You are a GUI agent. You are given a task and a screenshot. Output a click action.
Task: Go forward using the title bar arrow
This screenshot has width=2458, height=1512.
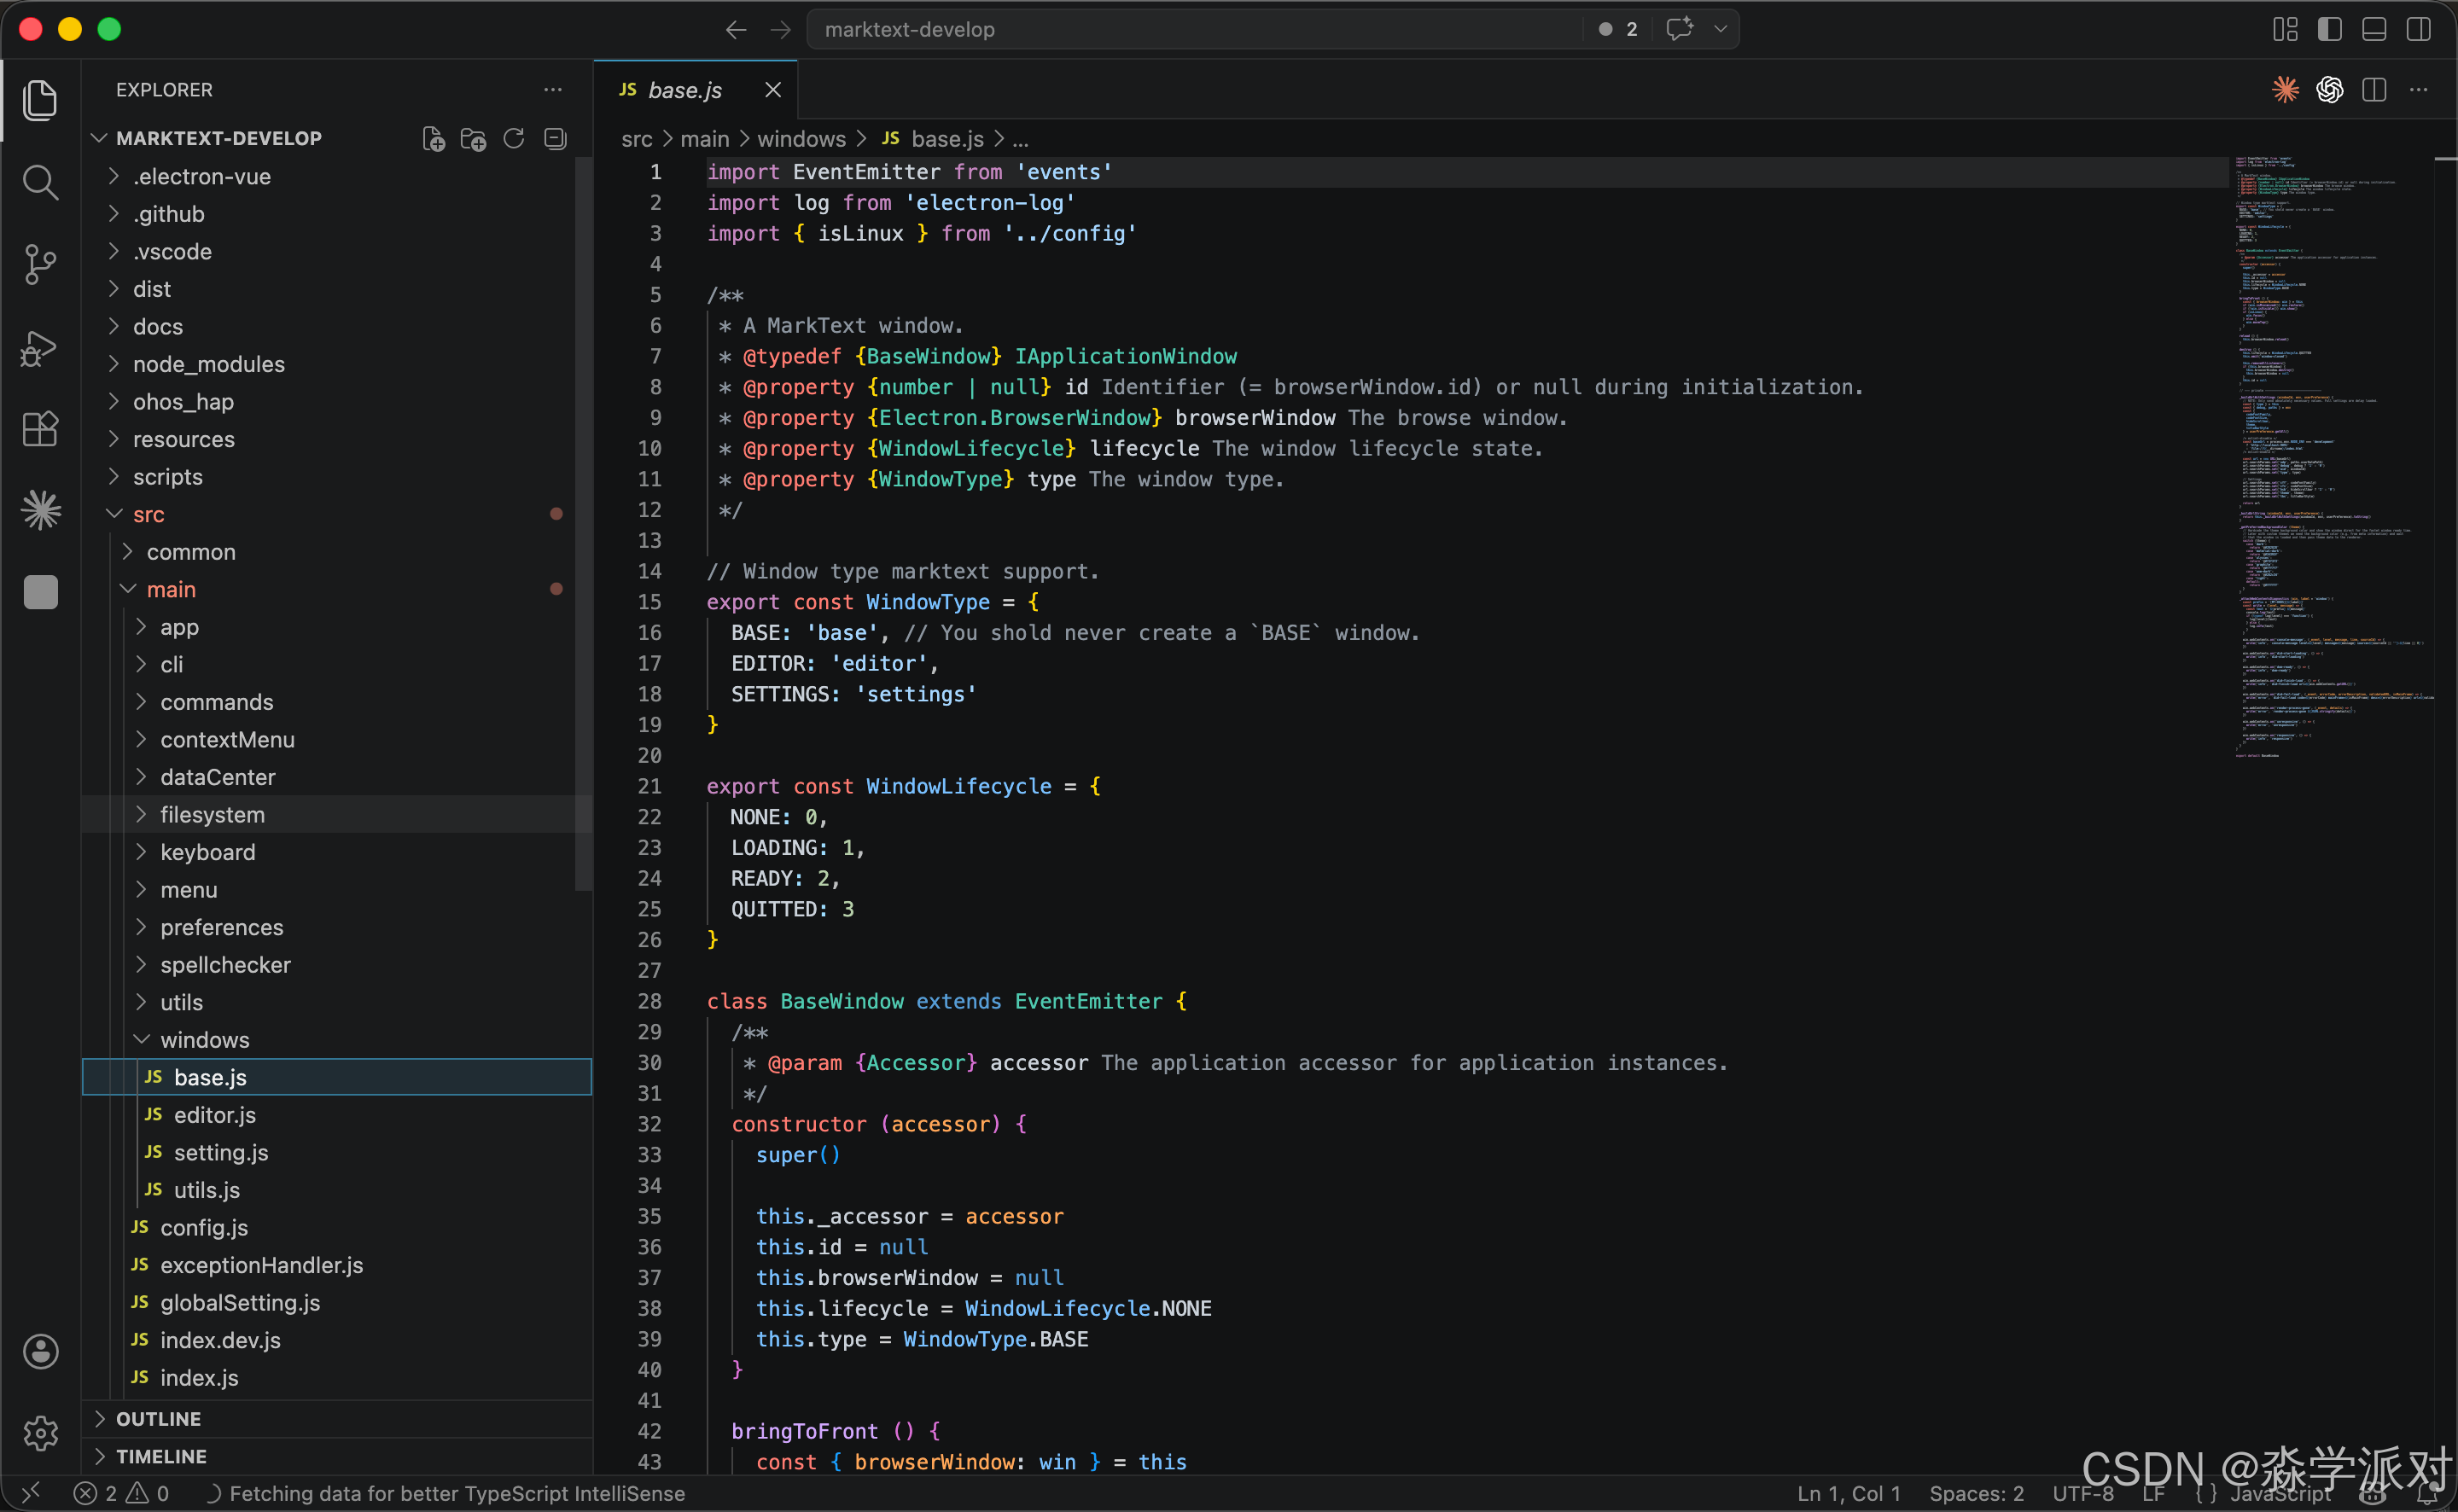[x=780, y=30]
